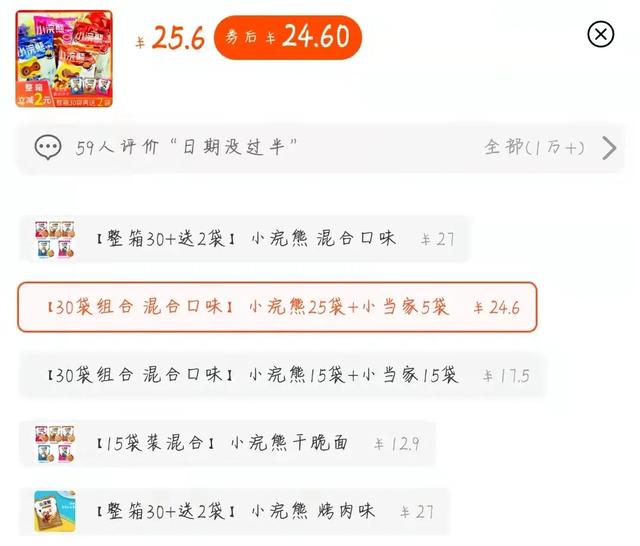Click ¥17.5 price on 15袋+15袋 option
The height and width of the screenshot is (546, 640).
click(x=506, y=376)
